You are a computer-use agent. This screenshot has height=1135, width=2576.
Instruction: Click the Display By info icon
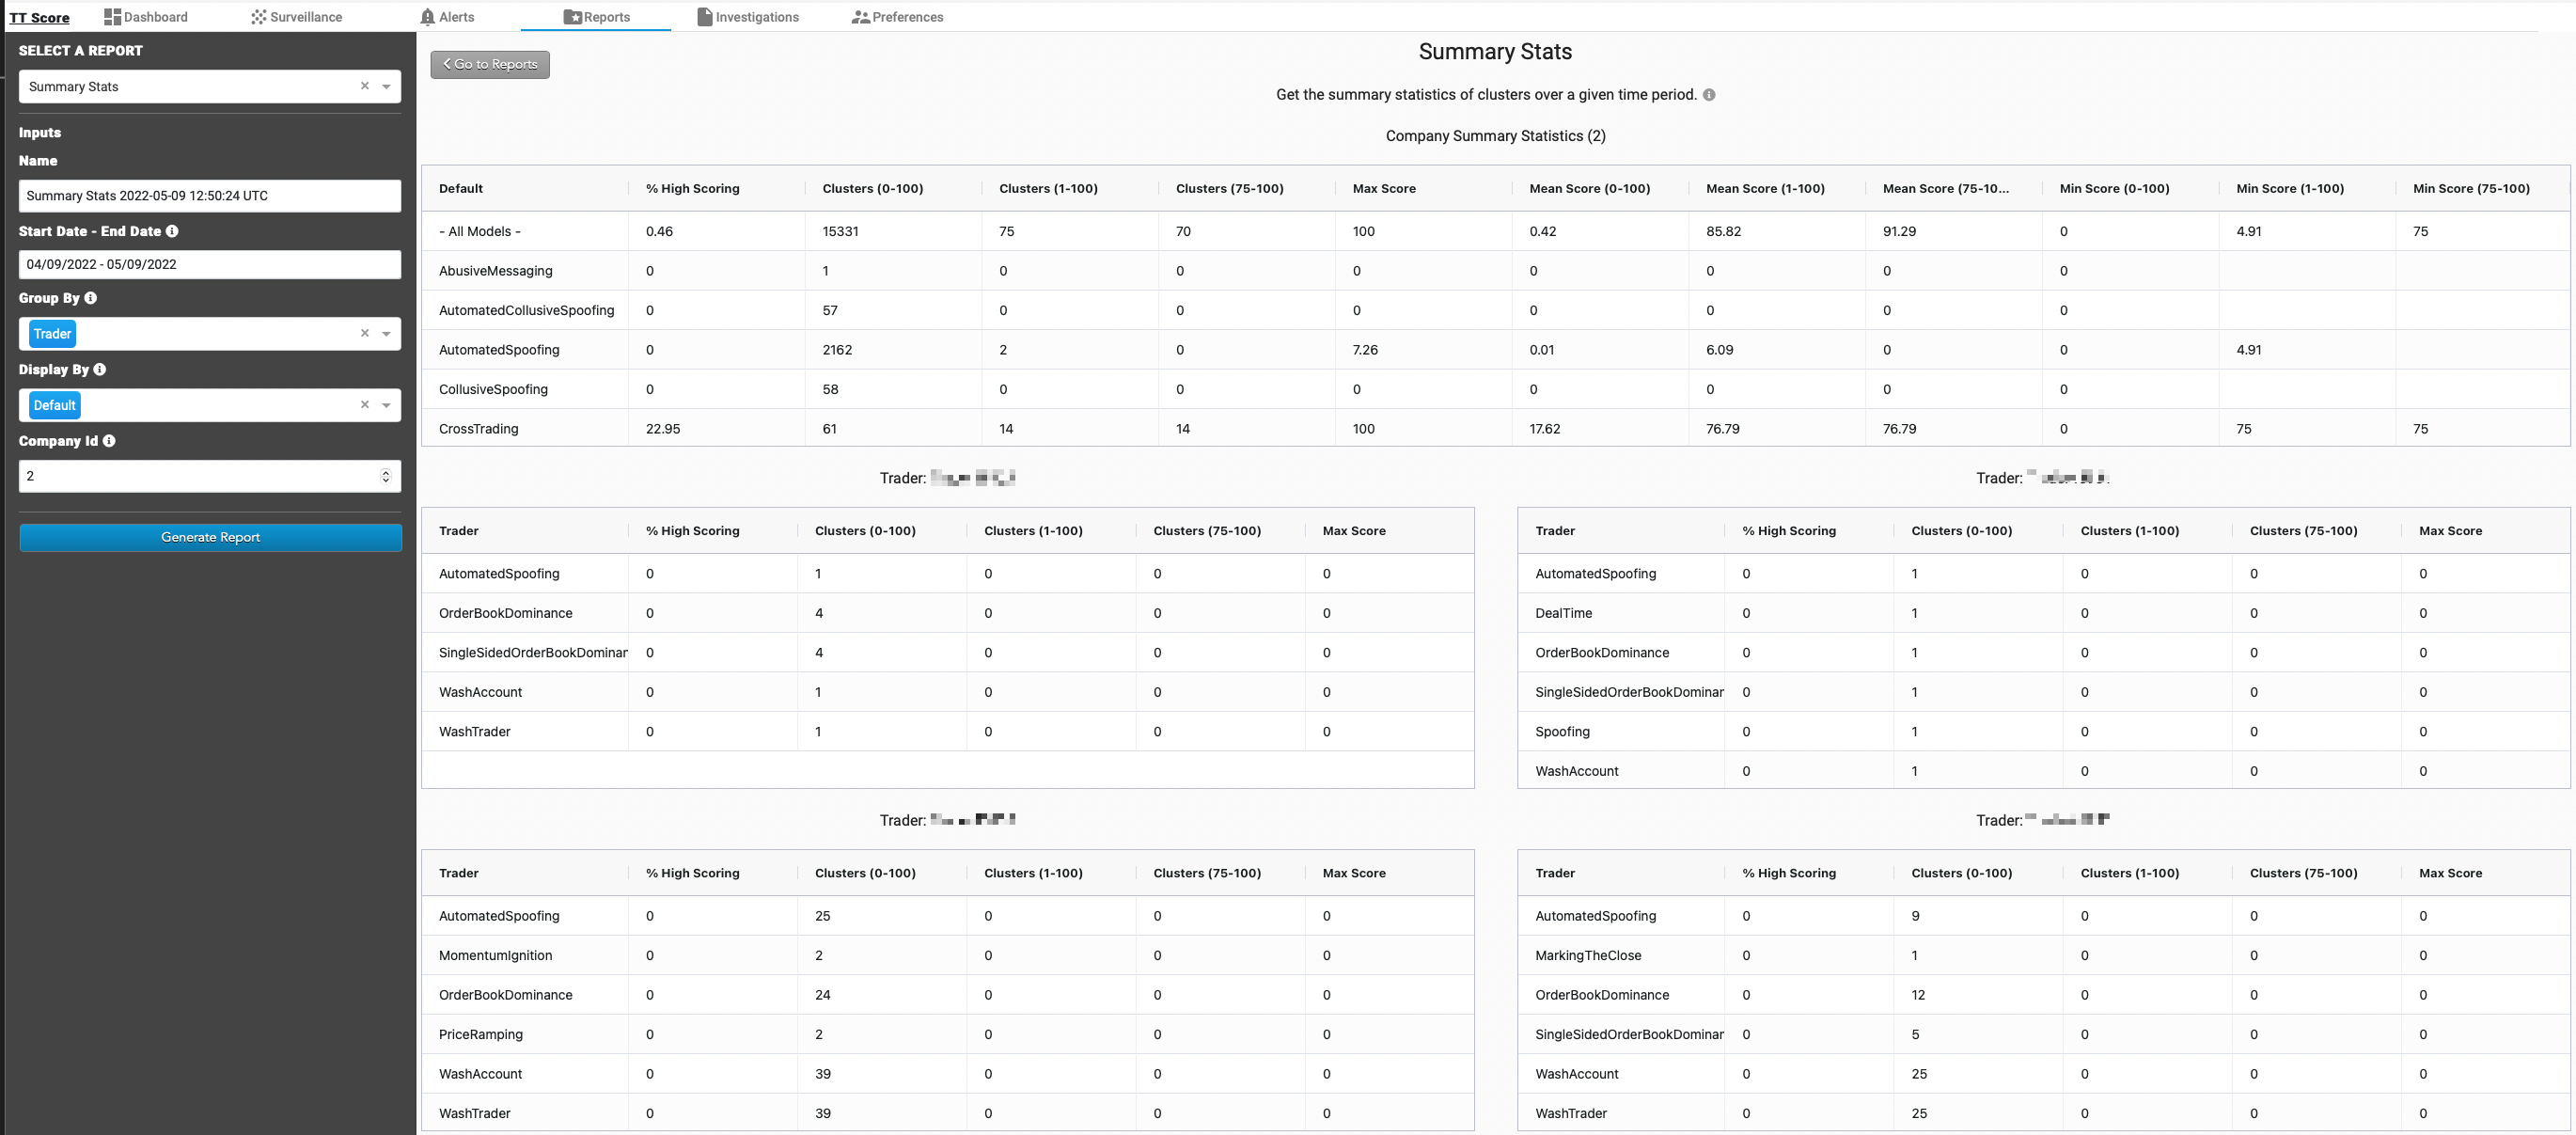(100, 369)
